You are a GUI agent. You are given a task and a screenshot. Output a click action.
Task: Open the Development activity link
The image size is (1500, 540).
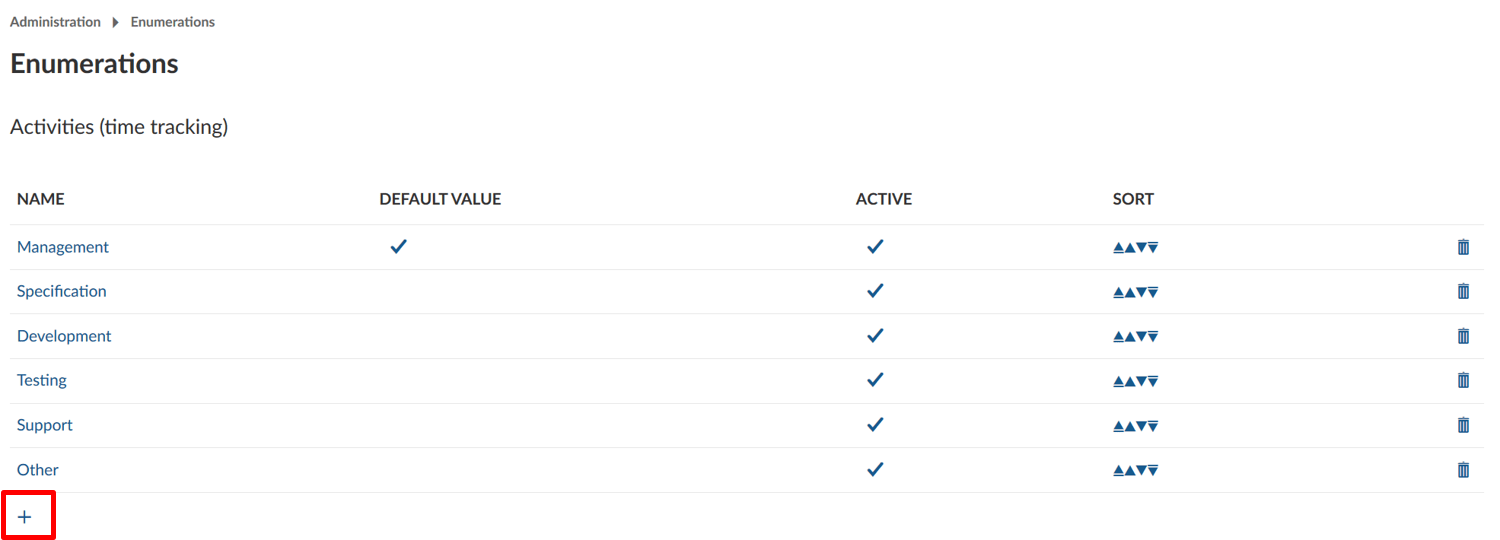[64, 336]
